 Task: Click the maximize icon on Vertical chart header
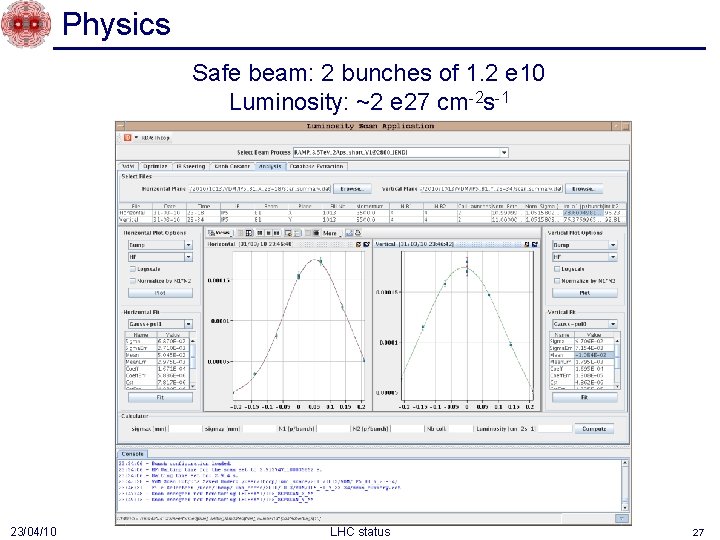(527, 244)
